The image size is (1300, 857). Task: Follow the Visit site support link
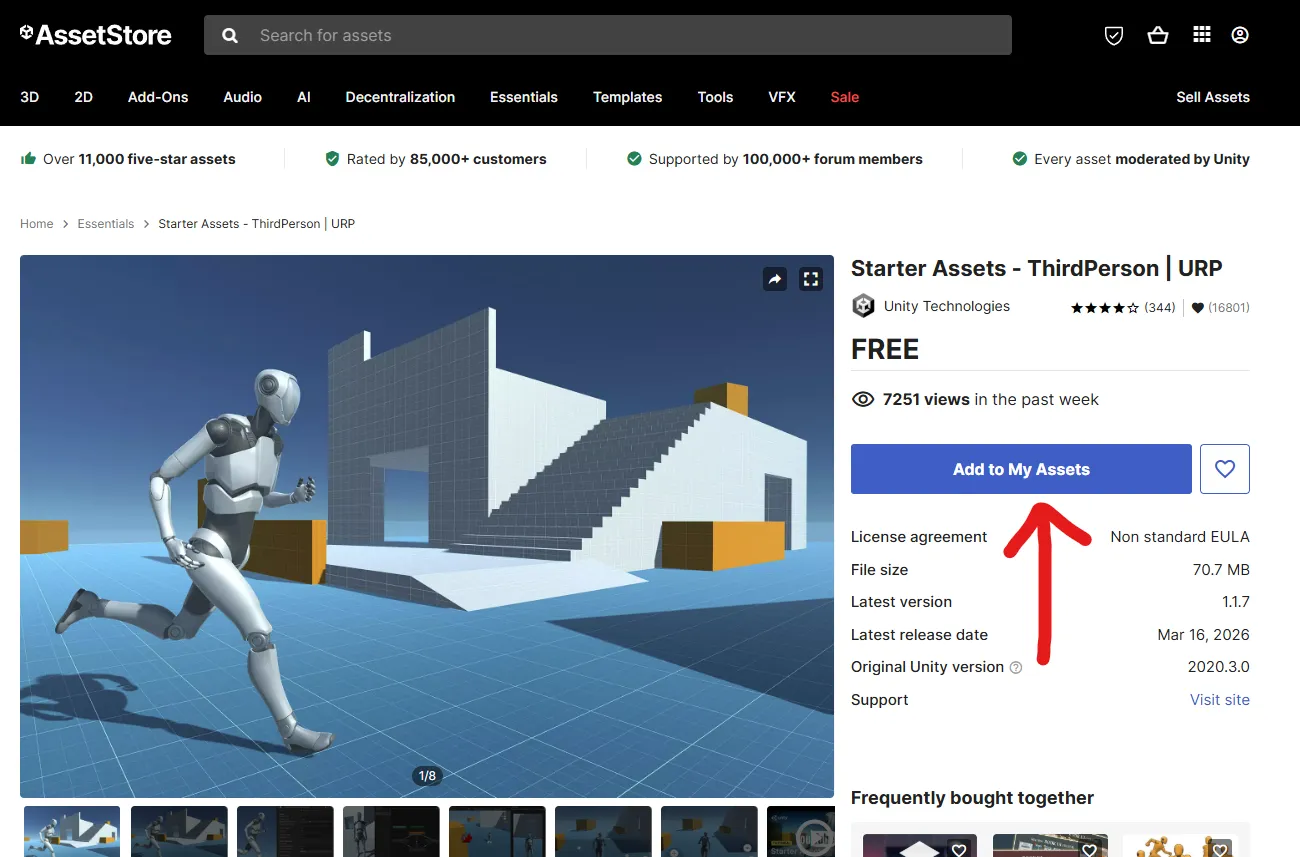coord(1219,700)
